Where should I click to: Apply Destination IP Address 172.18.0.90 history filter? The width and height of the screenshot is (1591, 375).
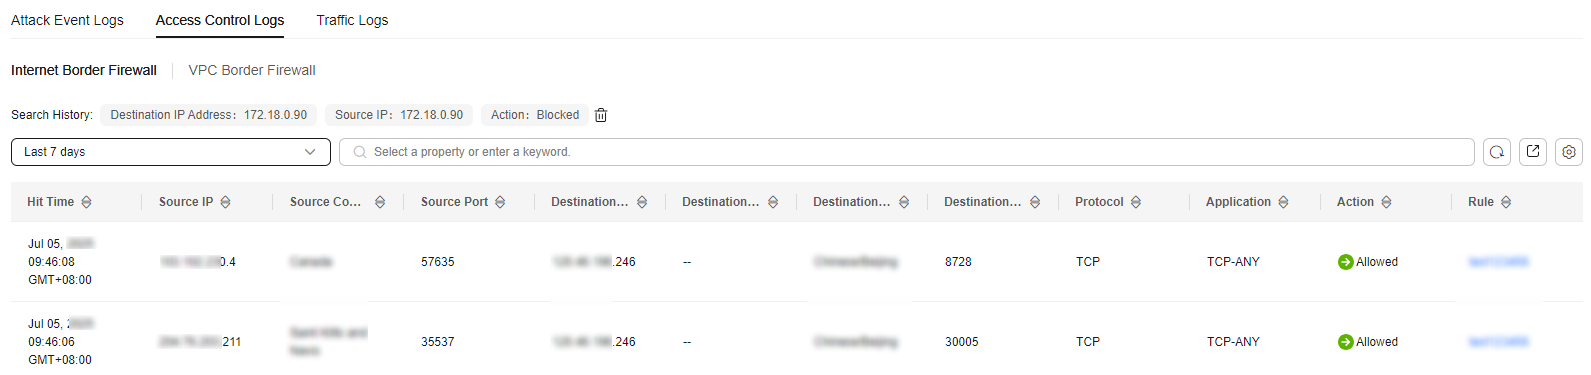pyautogui.click(x=208, y=115)
